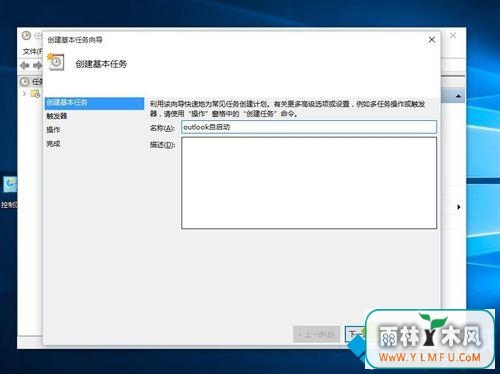500x374 pixels.
Task: Expand the task library tree node
Action: 24,94
